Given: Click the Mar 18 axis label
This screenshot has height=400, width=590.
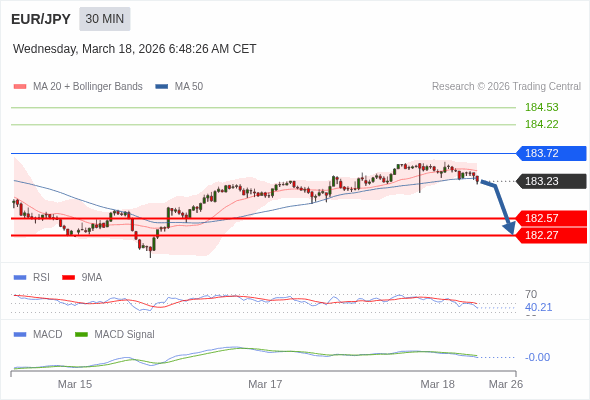Looking at the screenshot, I should [438, 384].
